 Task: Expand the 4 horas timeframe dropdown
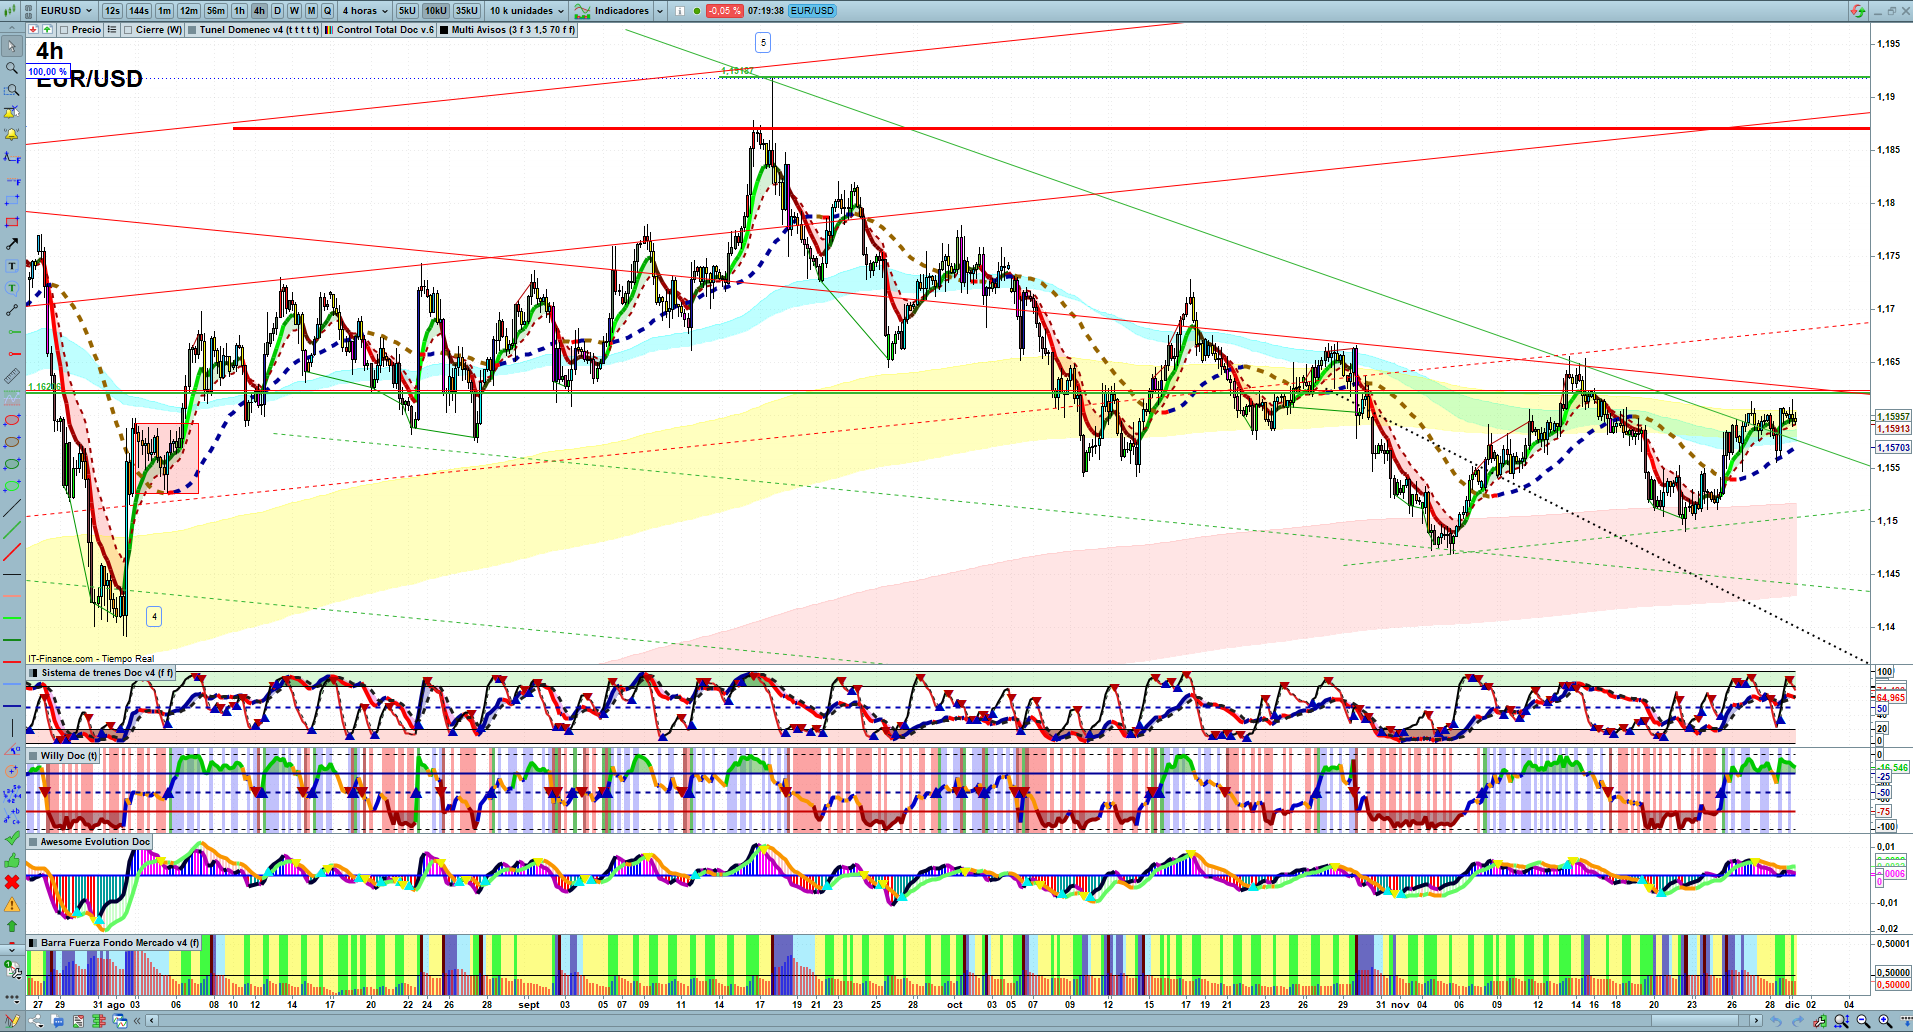[365, 11]
